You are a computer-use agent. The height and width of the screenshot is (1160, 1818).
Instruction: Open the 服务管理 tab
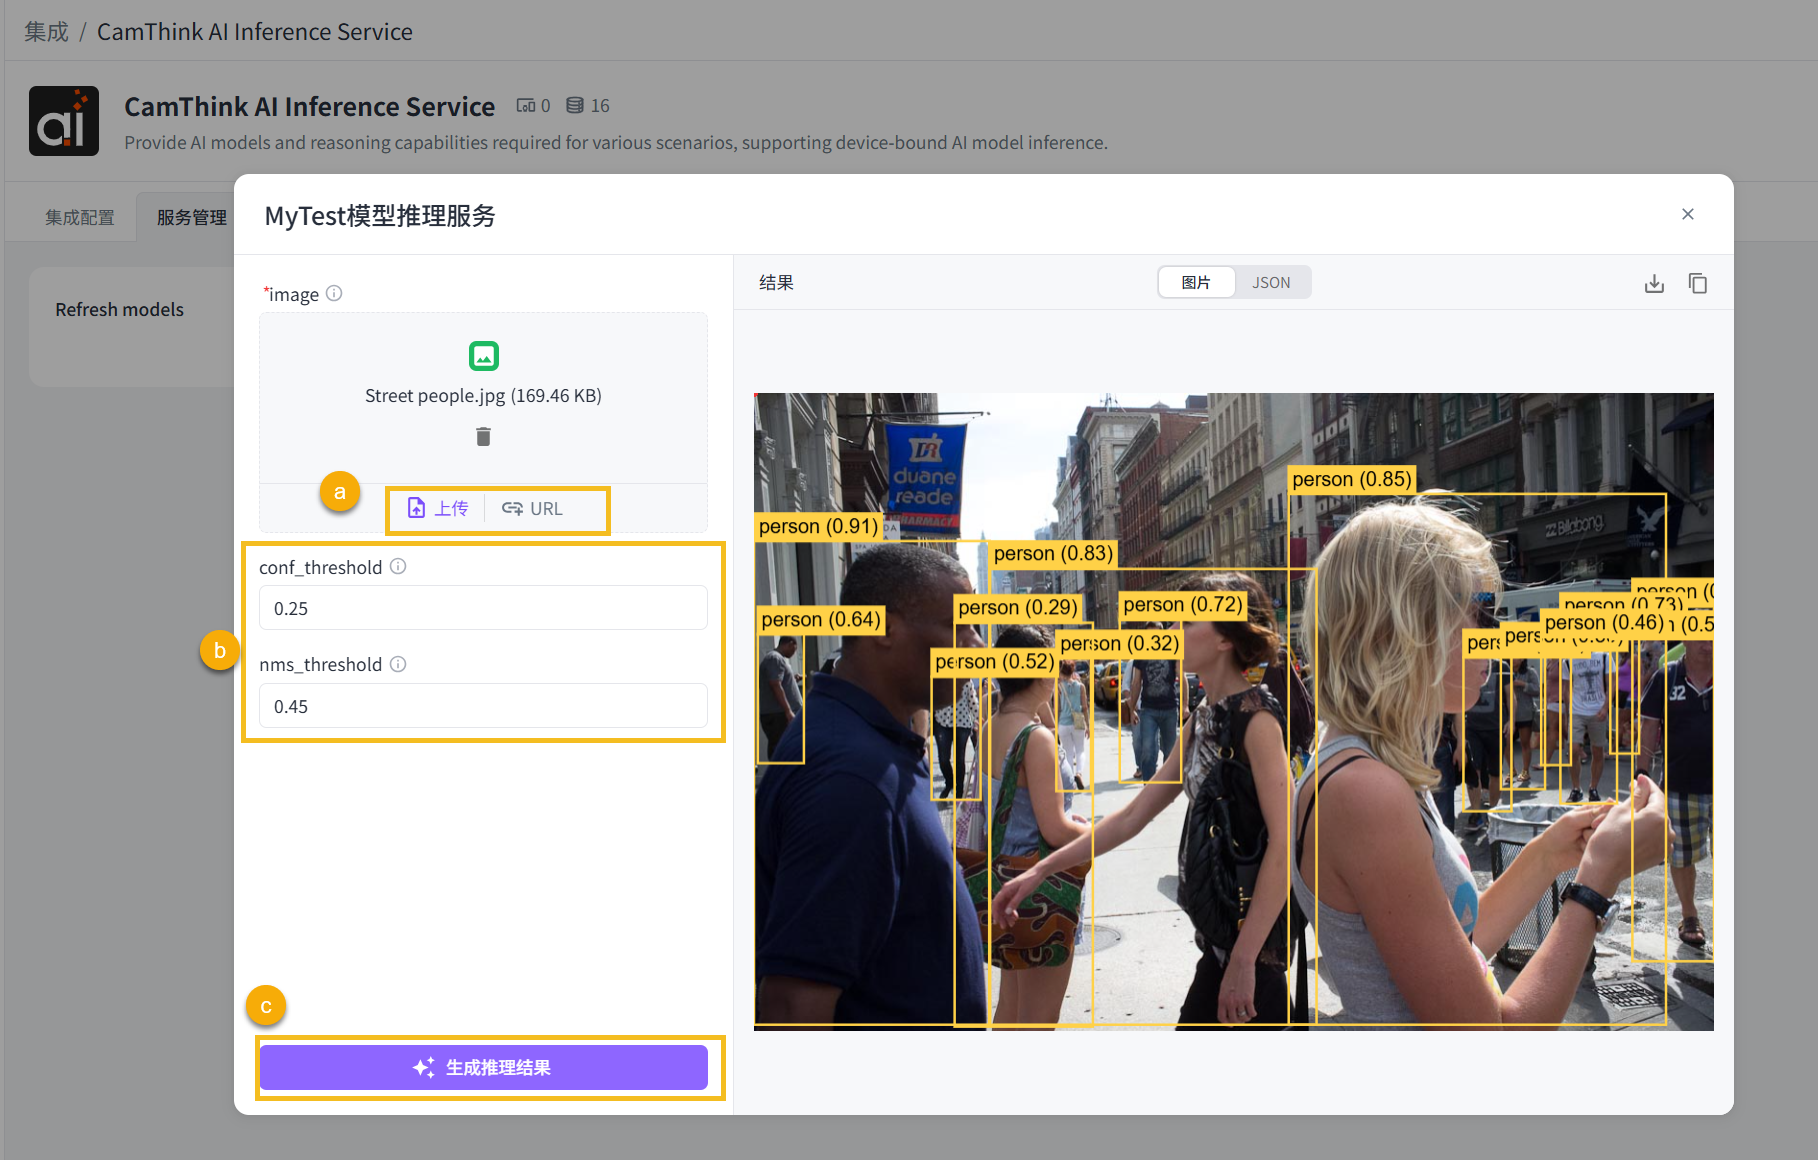coord(191,217)
